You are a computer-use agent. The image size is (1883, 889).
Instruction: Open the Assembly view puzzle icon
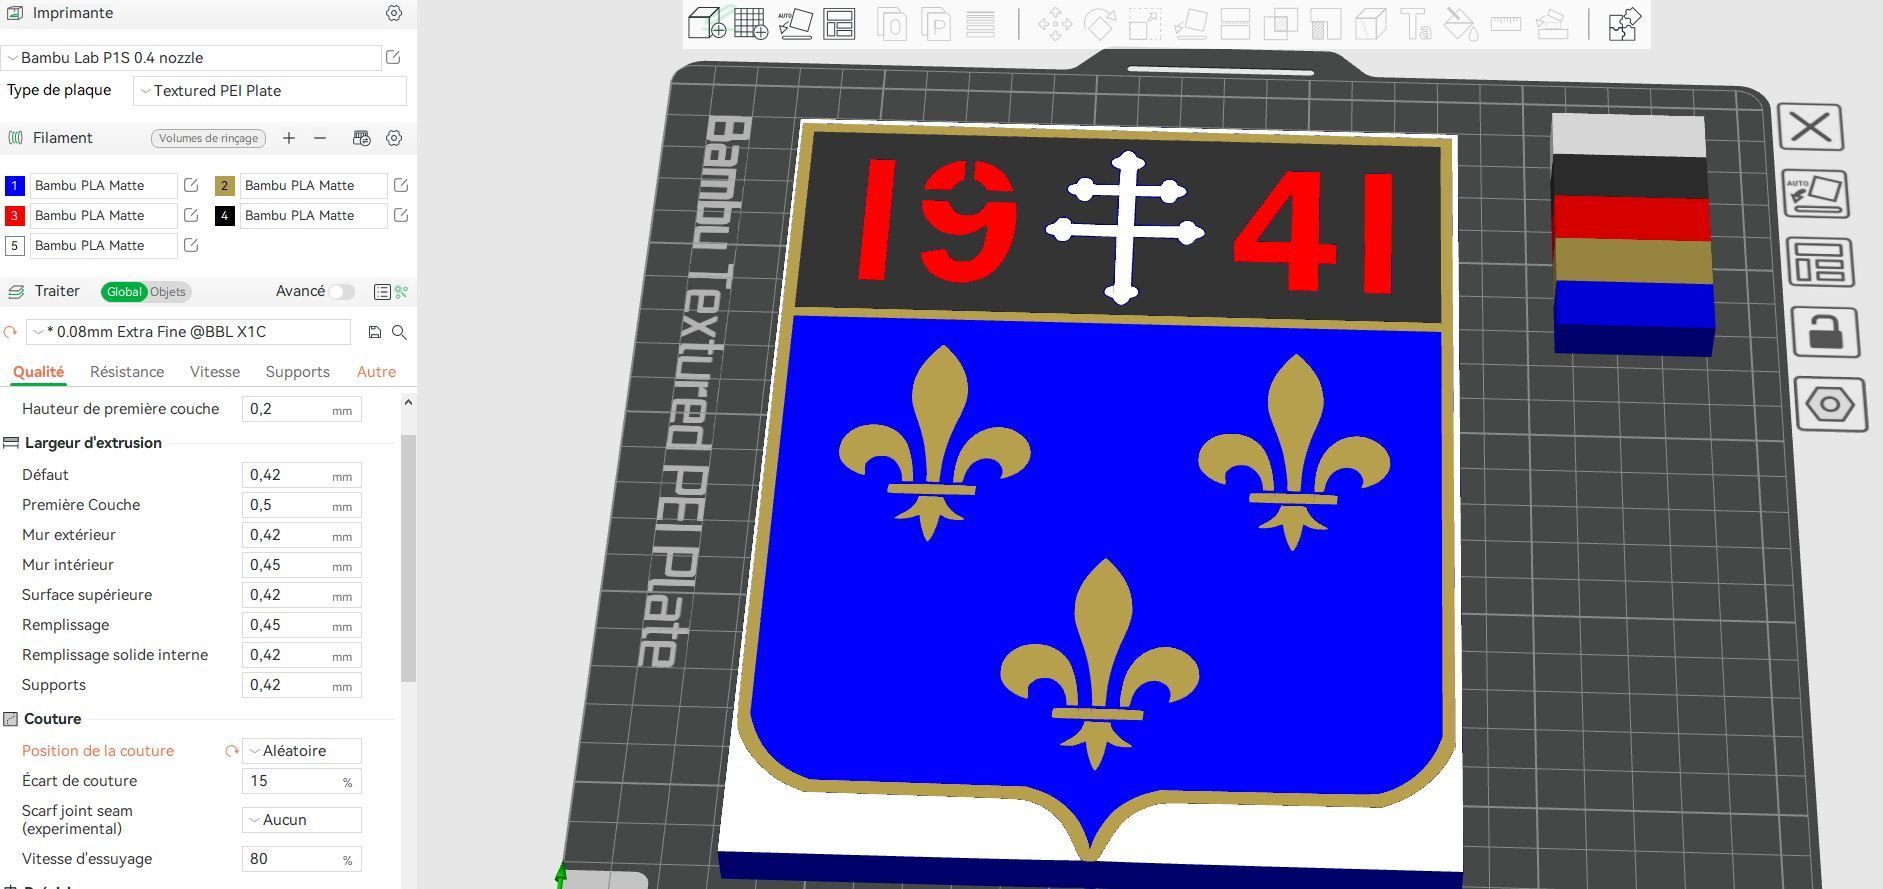click(1624, 24)
